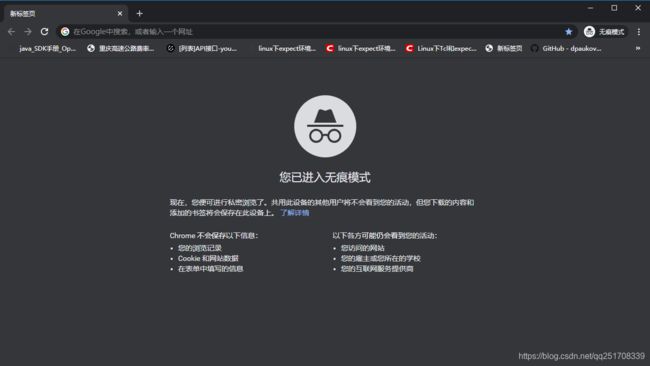Image resolution: width=650 pixels, height=366 pixels.
Task: Open the 重庆高速公路 bookmark
Action: tap(121, 48)
